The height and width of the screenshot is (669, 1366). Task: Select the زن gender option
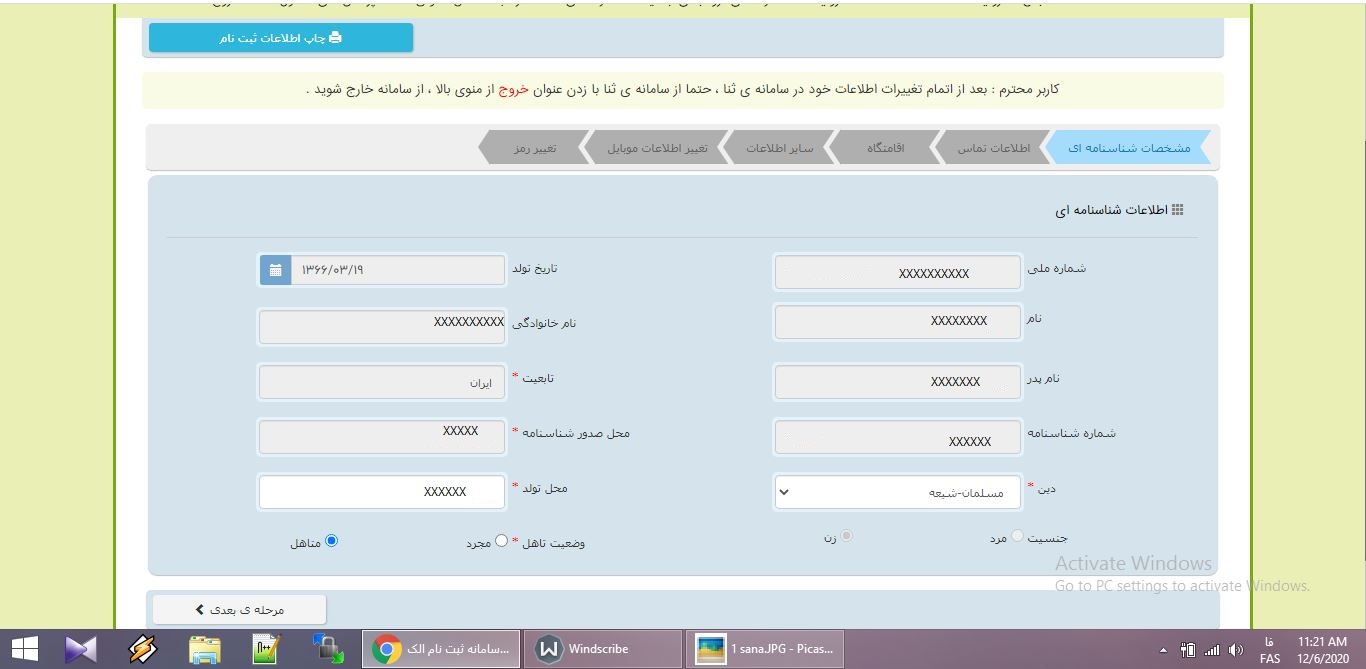846,535
